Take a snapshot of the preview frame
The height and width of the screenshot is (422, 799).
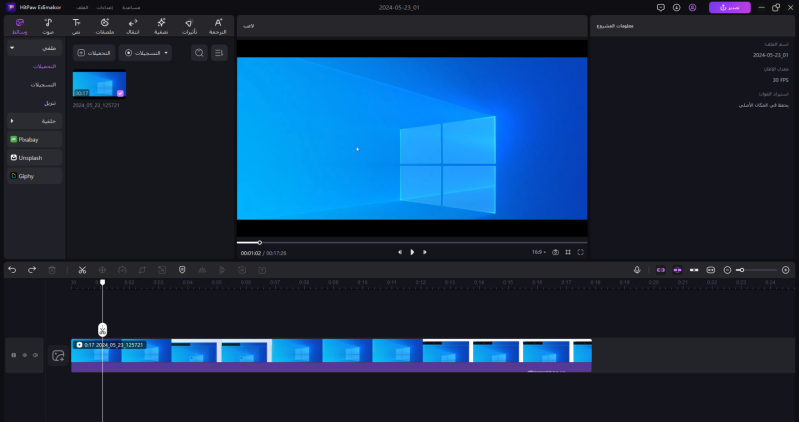point(555,252)
